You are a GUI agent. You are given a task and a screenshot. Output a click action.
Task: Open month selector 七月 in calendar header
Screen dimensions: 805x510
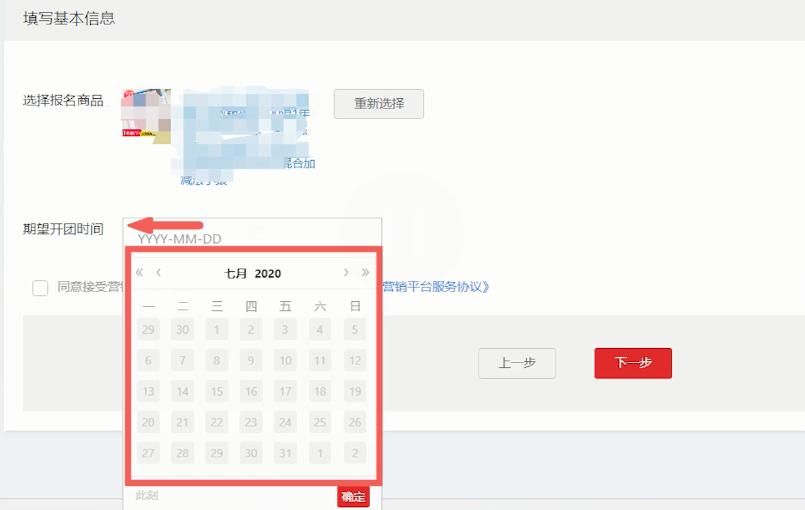pyautogui.click(x=237, y=273)
